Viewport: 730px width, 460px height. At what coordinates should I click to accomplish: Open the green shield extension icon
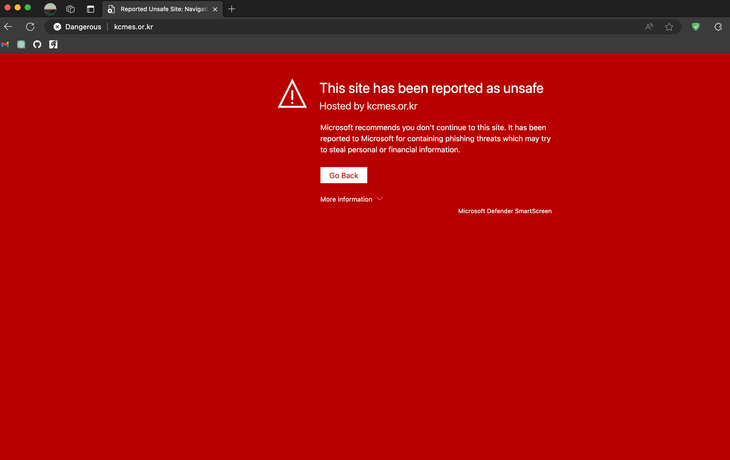pos(696,27)
